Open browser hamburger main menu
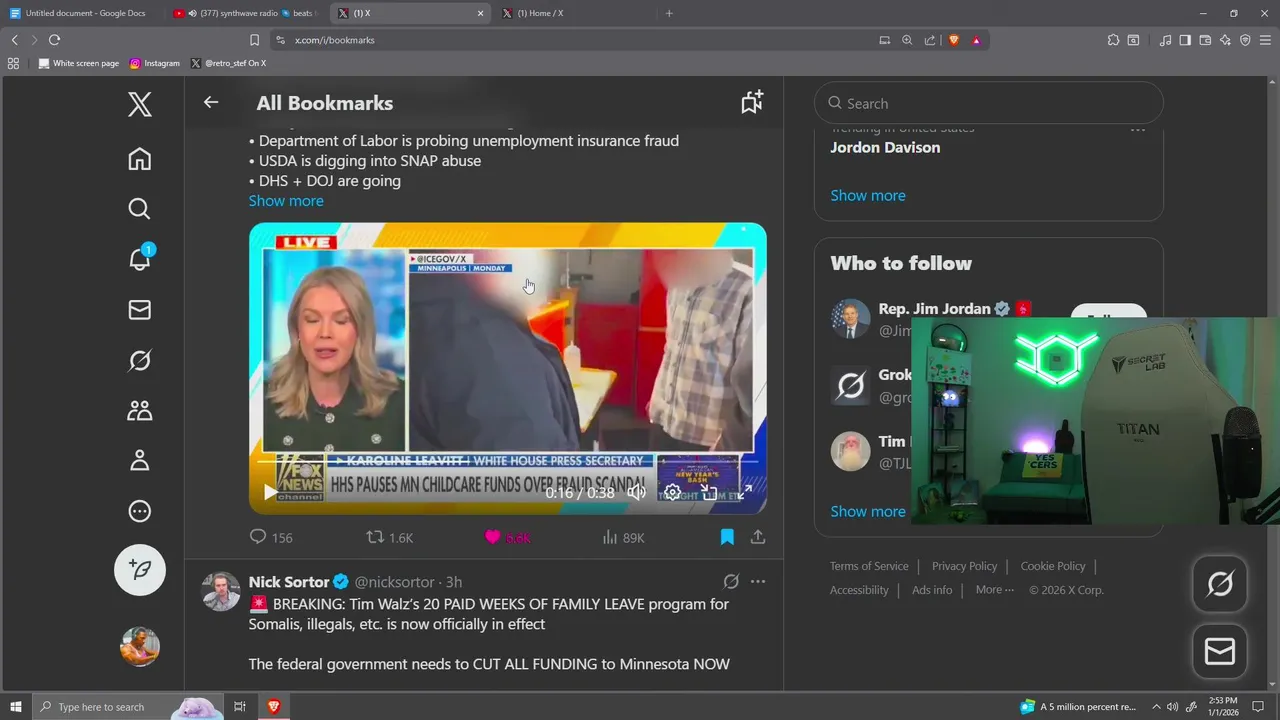 click(x=1263, y=40)
